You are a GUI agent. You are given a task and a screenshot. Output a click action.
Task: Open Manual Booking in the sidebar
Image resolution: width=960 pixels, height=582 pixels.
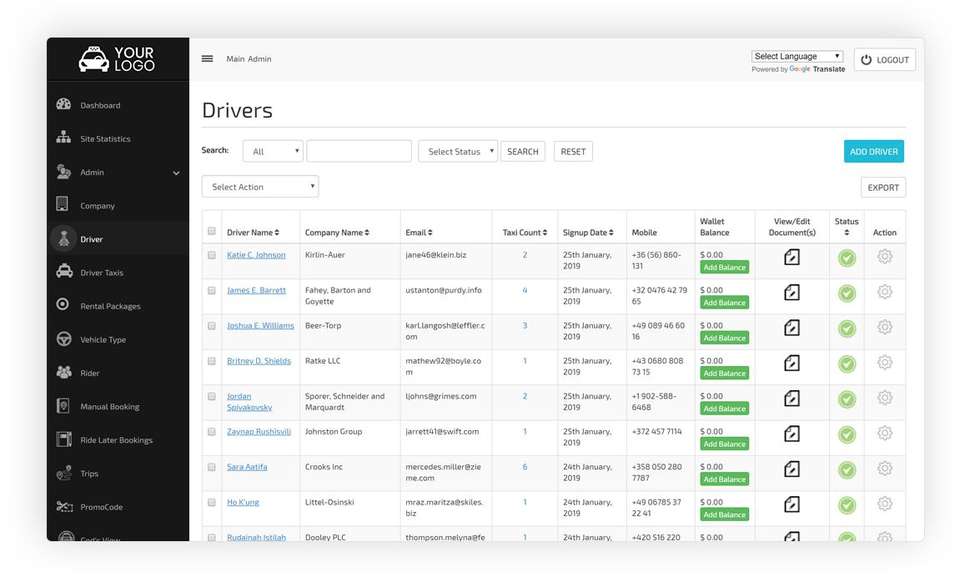click(x=109, y=407)
